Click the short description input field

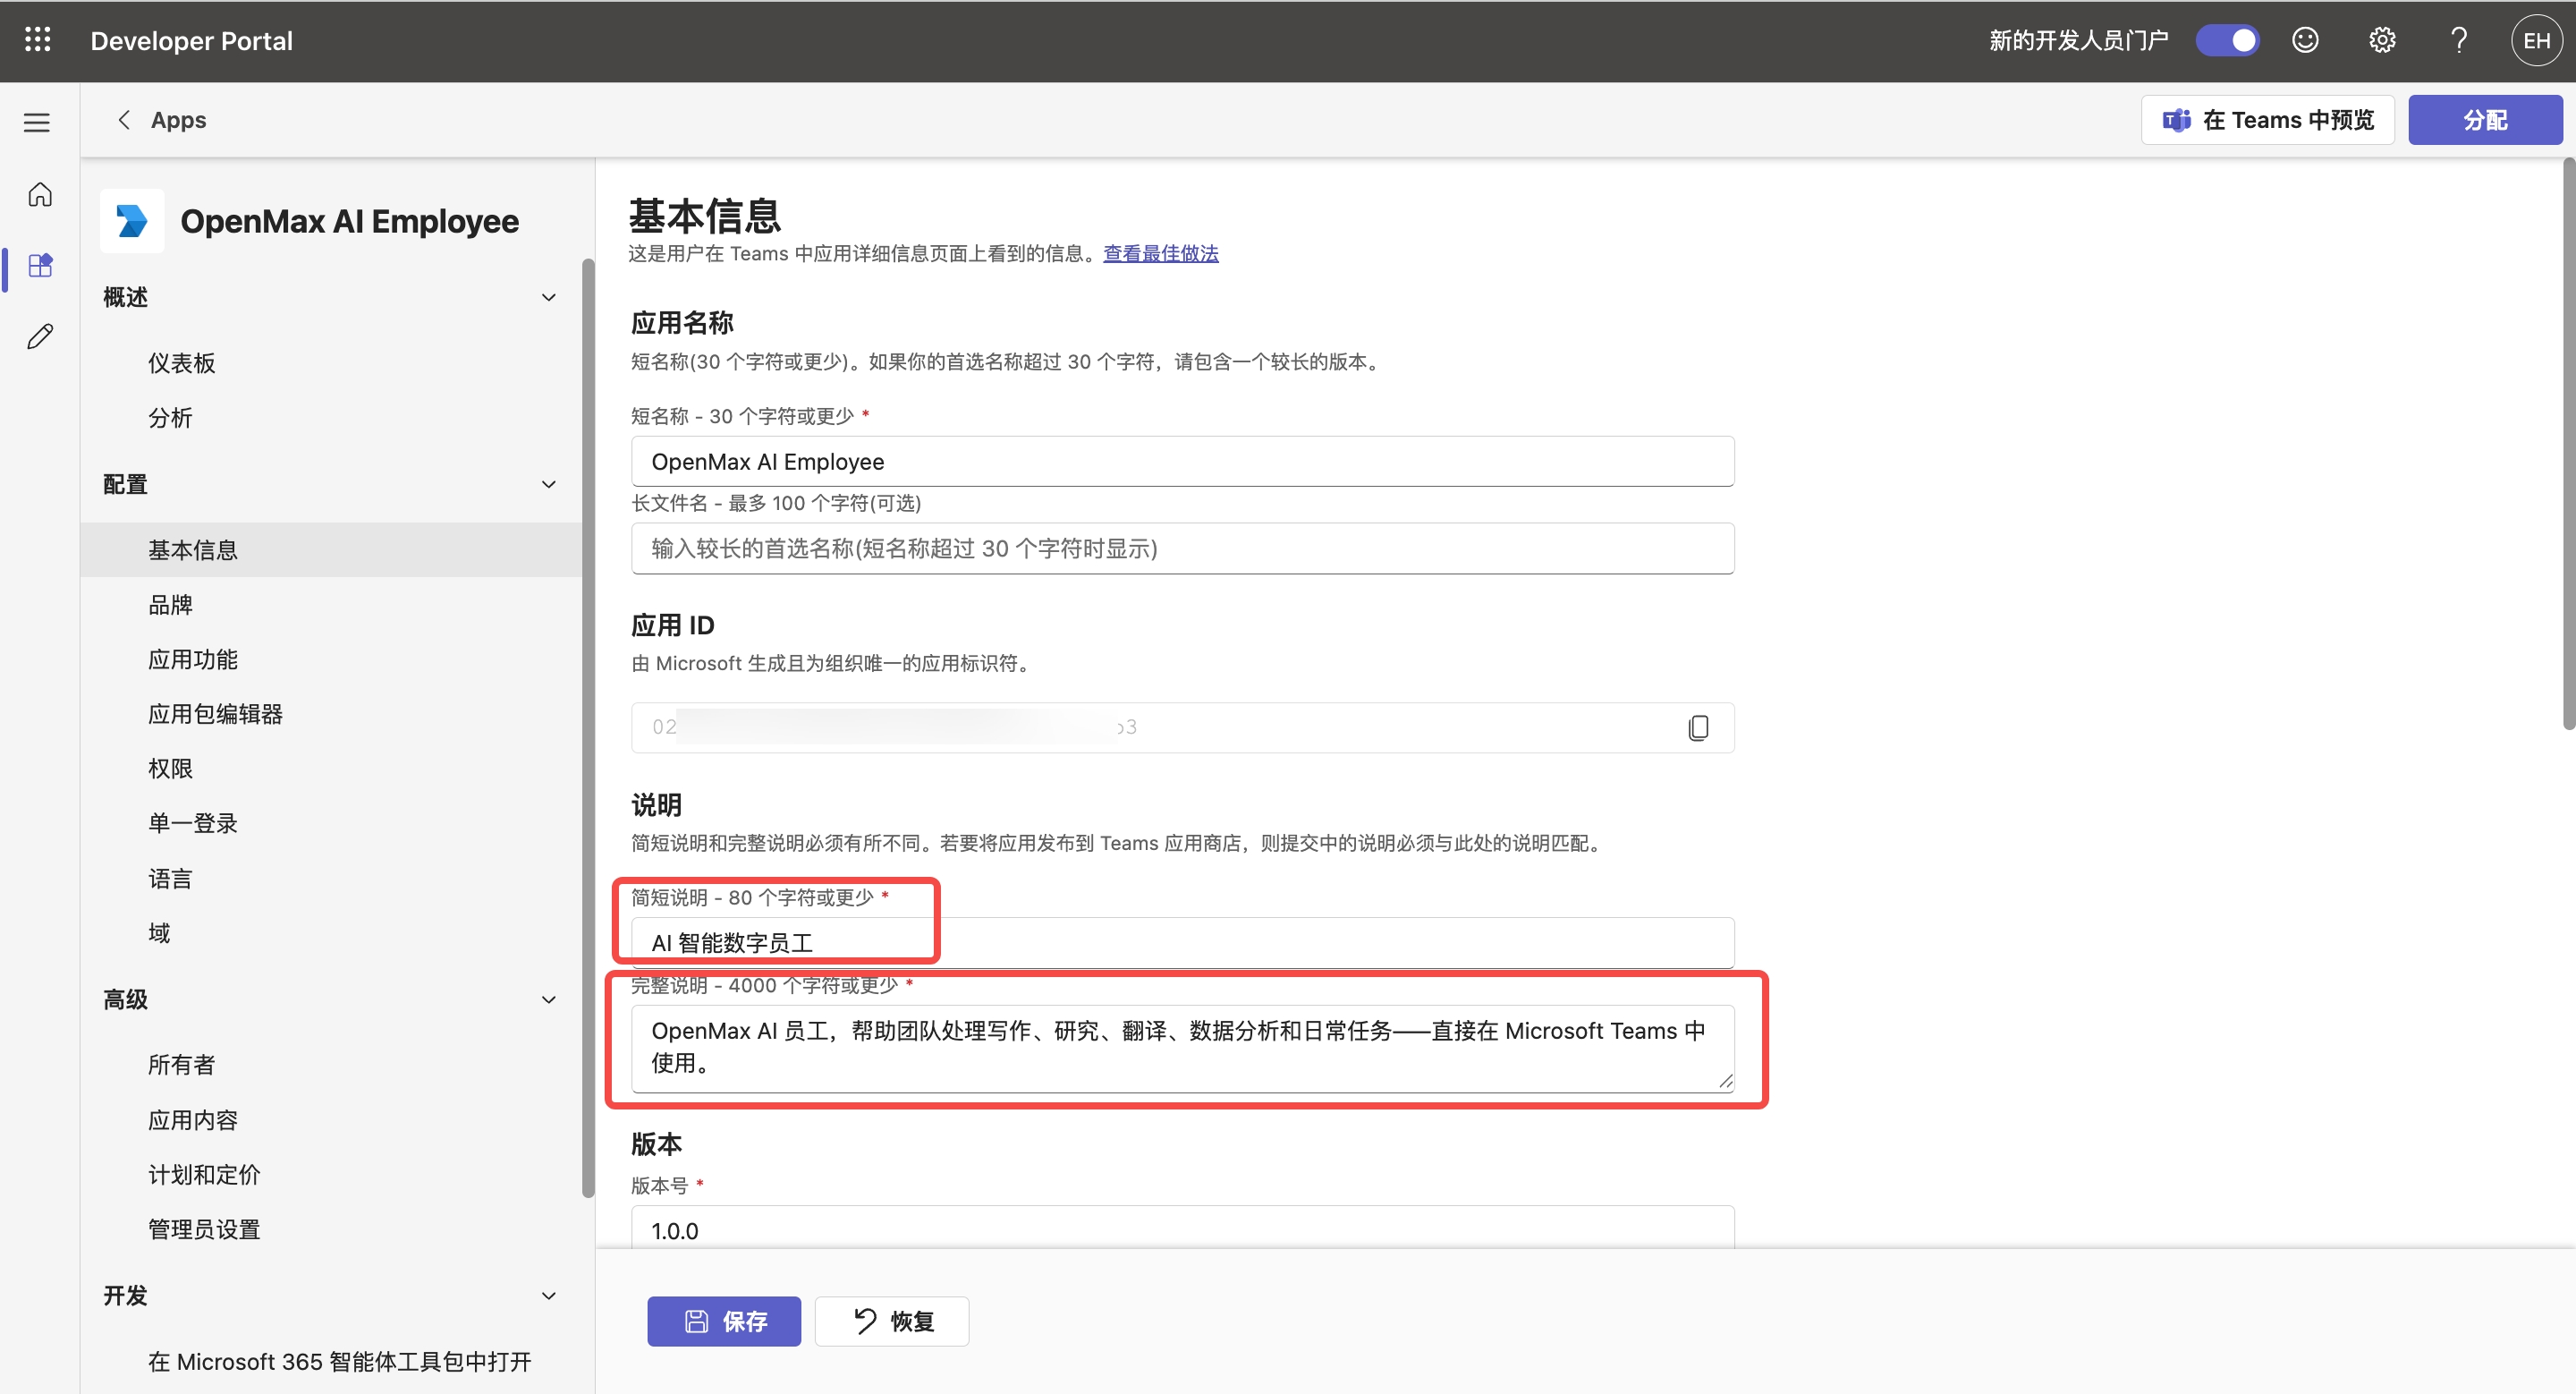1182,942
